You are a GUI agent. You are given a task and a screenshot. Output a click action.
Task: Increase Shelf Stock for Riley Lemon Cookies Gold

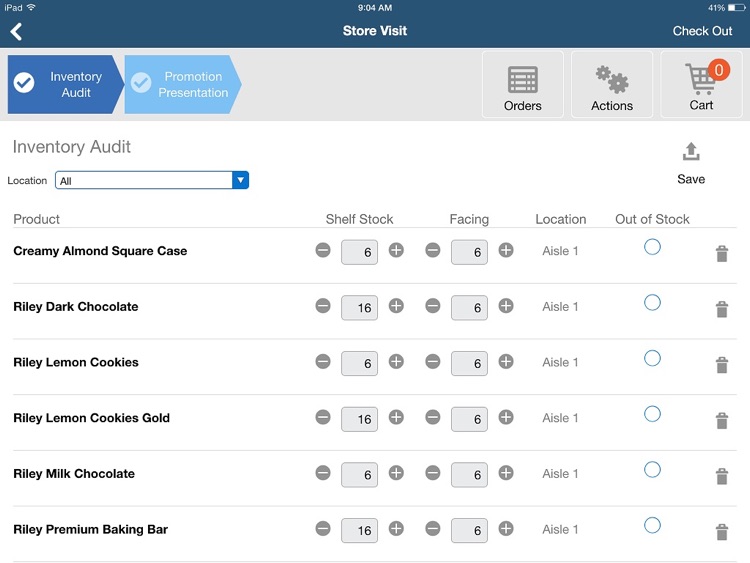tap(396, 417)
